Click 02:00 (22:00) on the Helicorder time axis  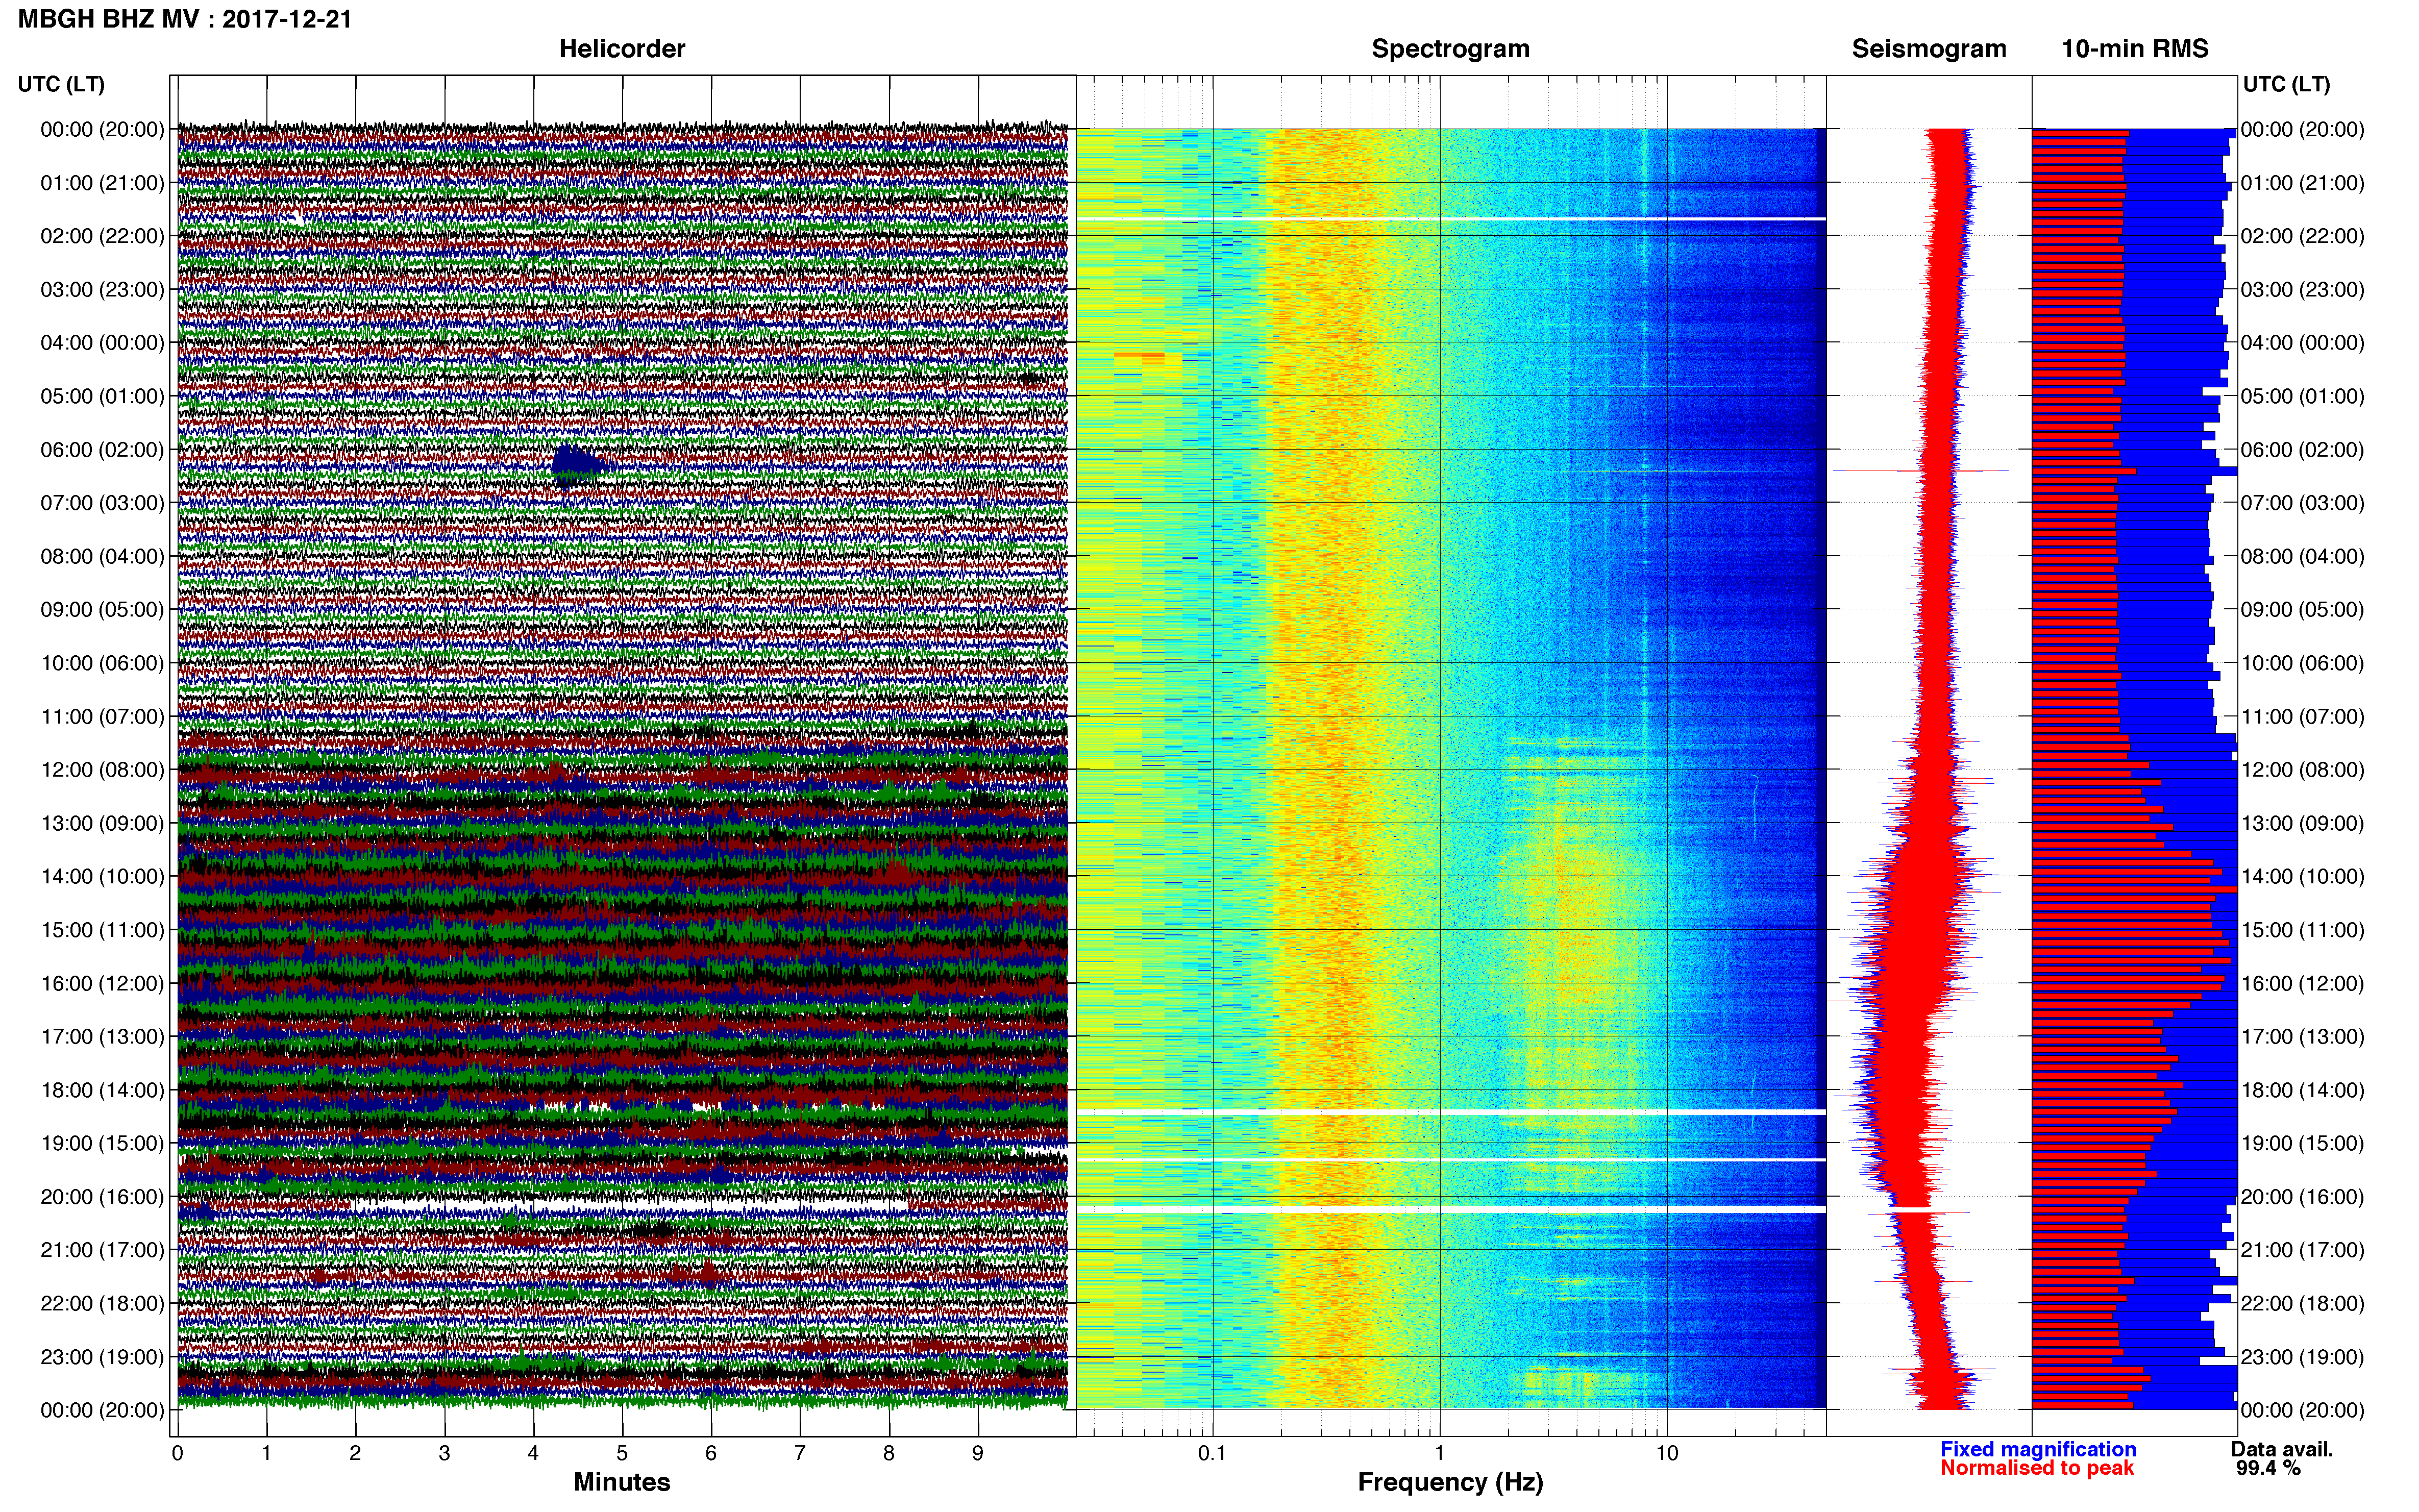(x=102, y=236)
